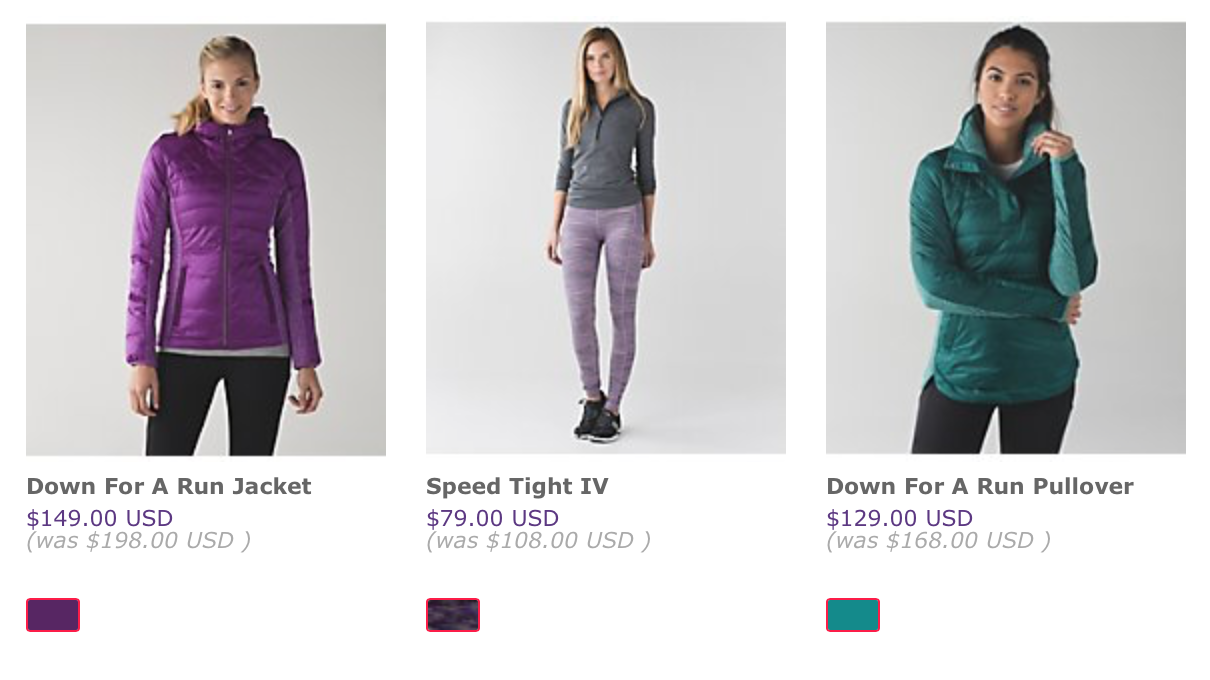Click the $79.00 USD sale price
This screenshot has width=1210, height=680.
(493, 519)
